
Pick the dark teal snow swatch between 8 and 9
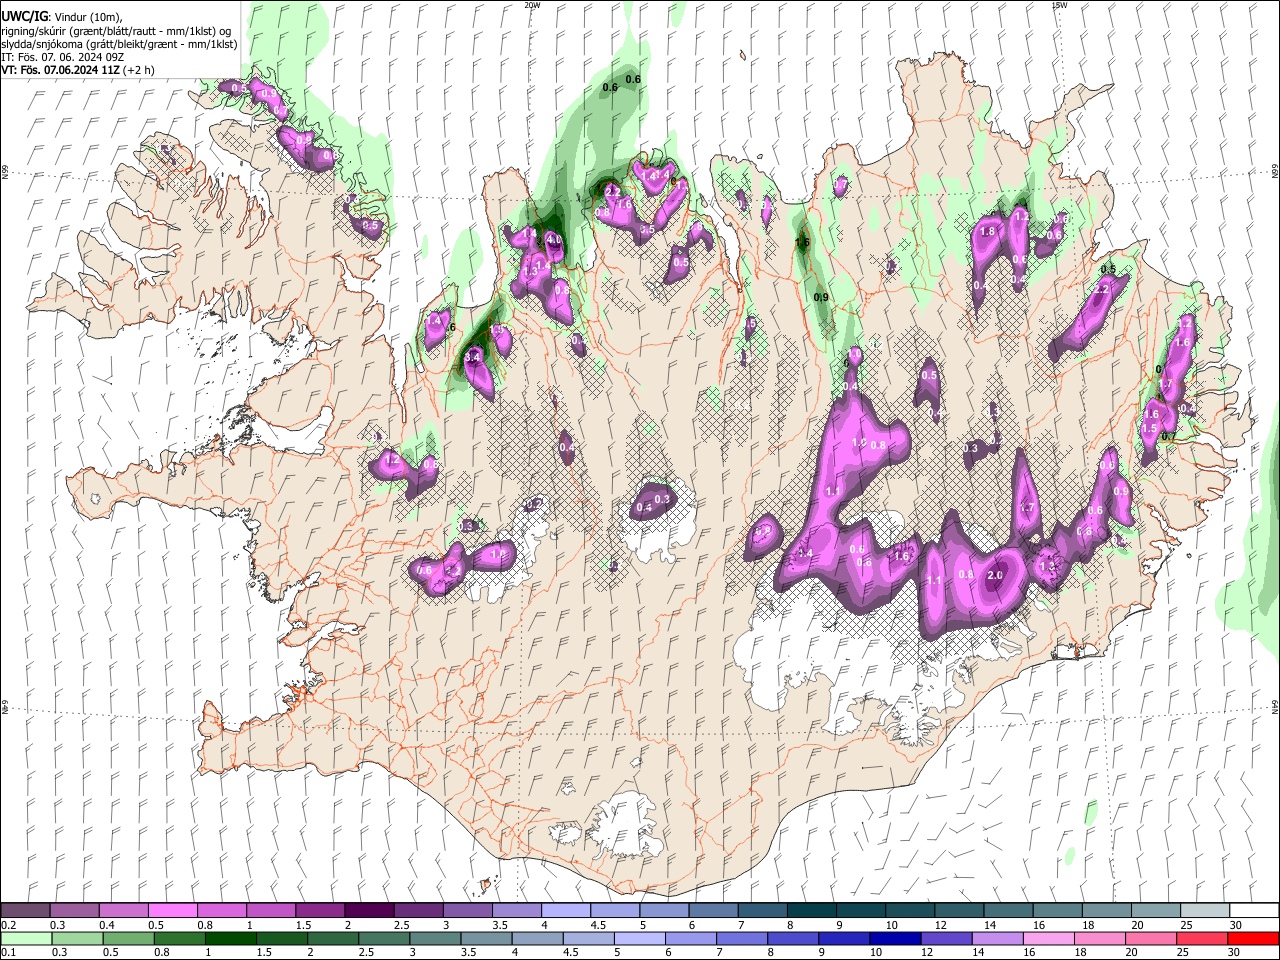(x=810, y=910)
